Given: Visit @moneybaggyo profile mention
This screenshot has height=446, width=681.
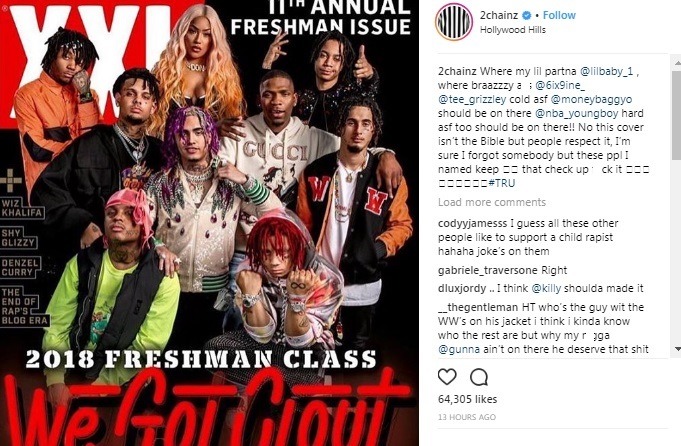Looking at the screenshot, I should [x=591, y=99].
